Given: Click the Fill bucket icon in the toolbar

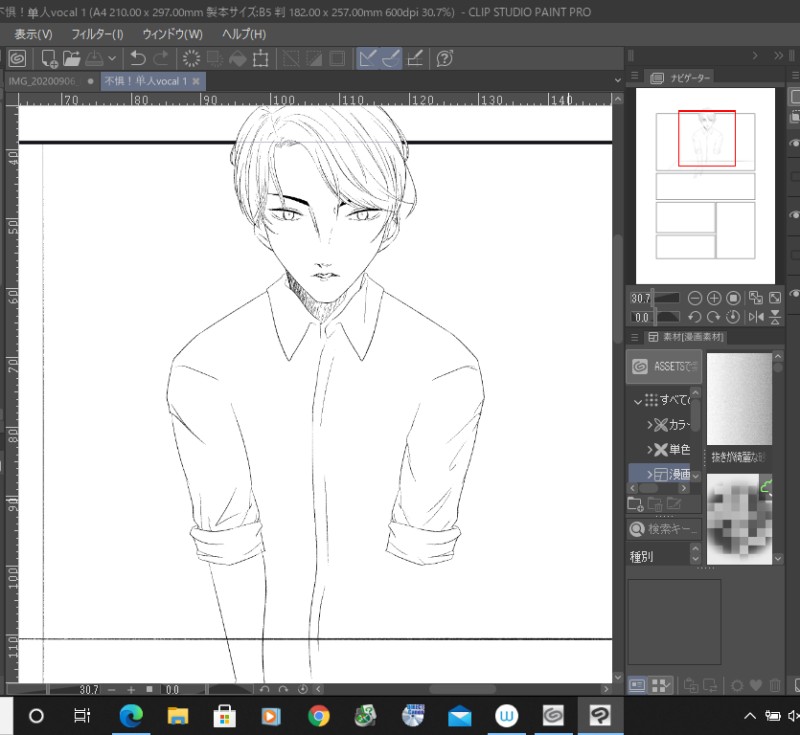Looking at the screenshot, I should coord(237,59).
